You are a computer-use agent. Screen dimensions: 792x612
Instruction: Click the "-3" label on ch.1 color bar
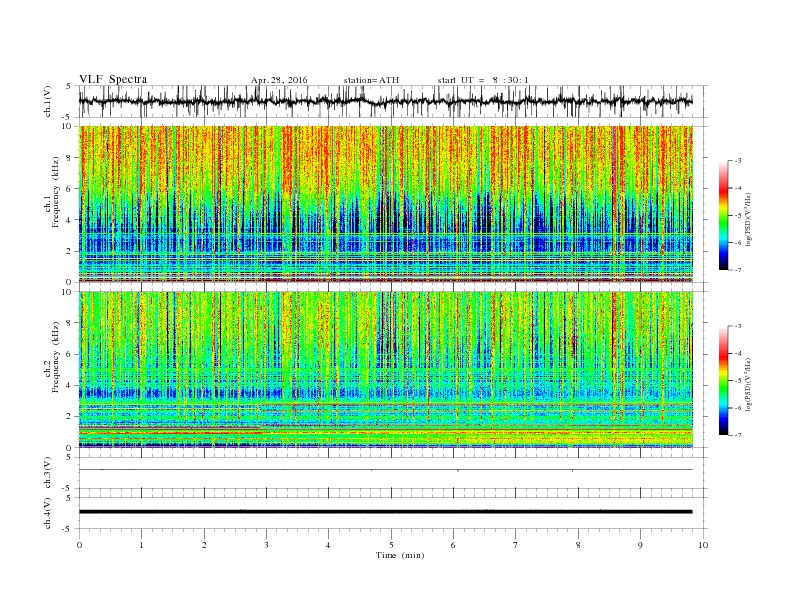737,161
